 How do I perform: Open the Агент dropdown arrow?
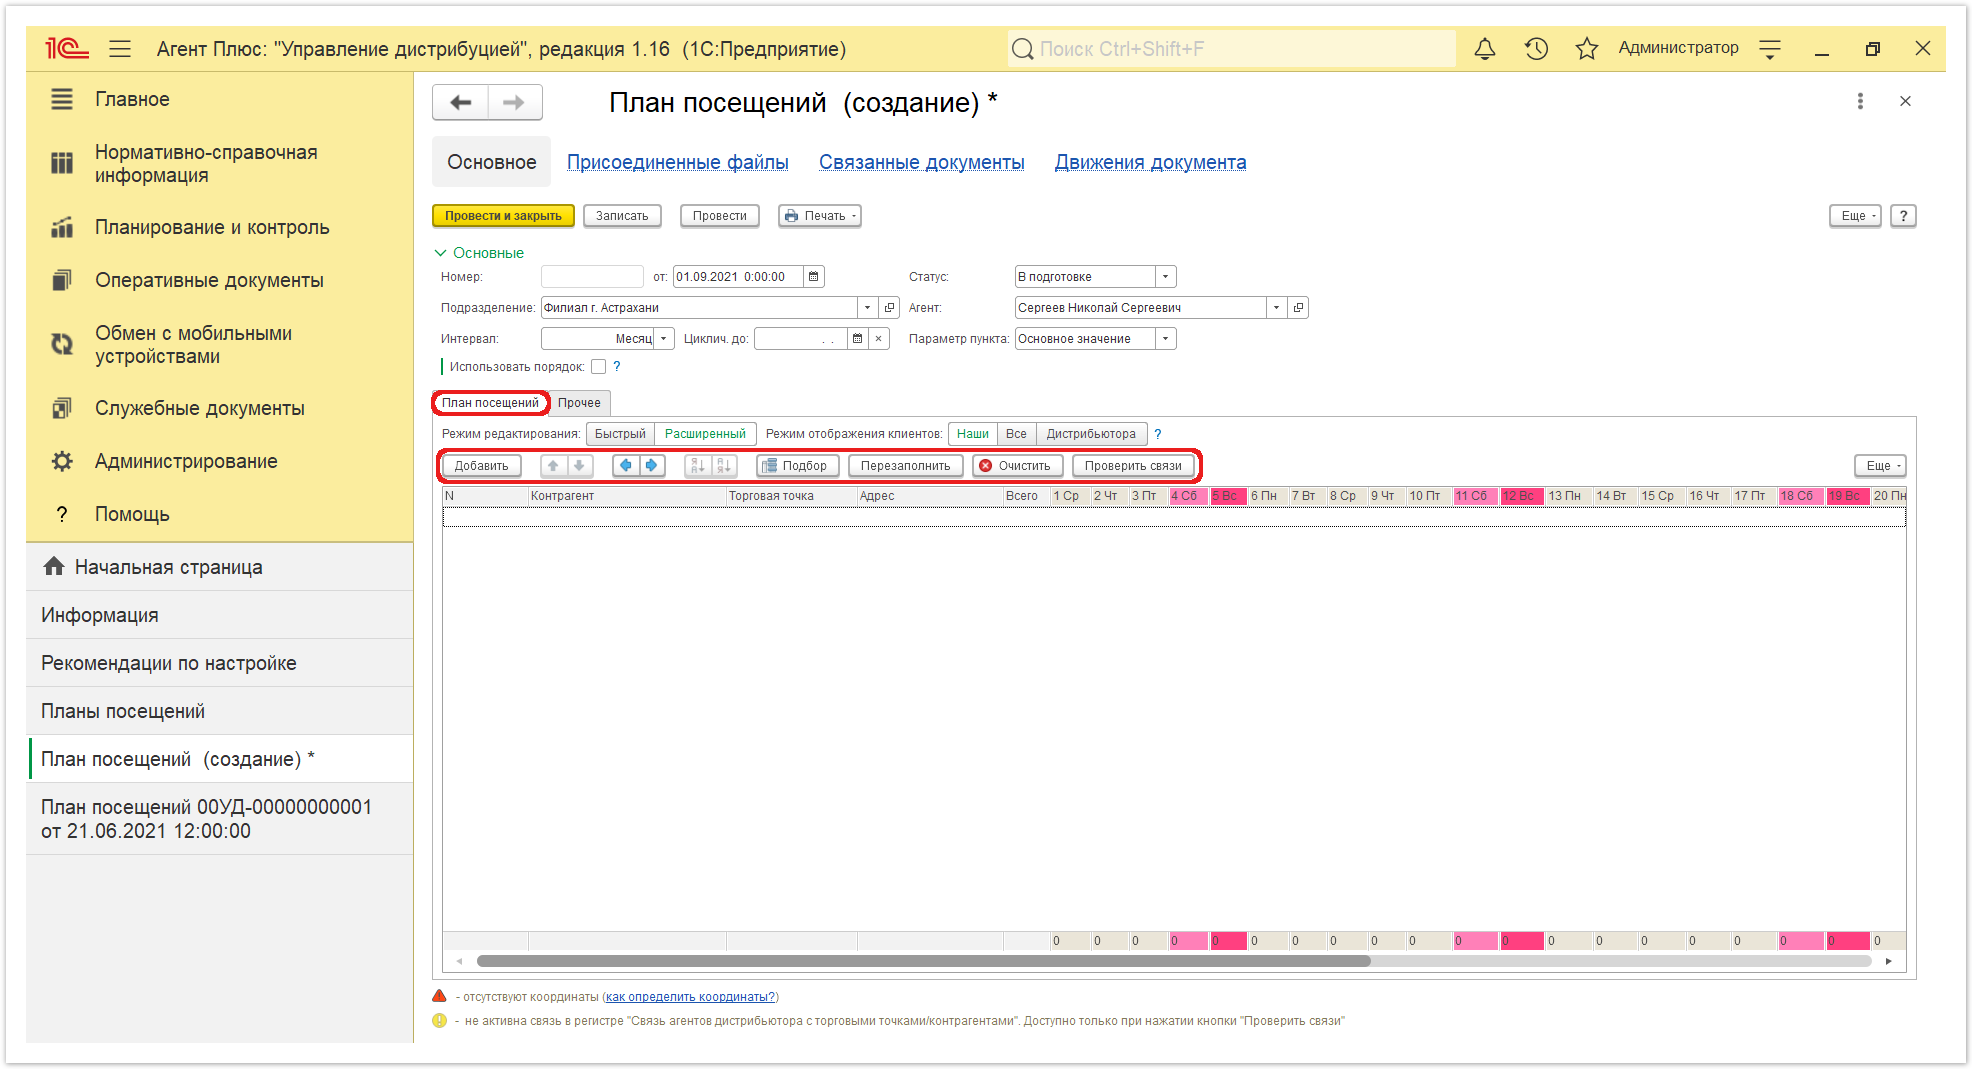1276,308
